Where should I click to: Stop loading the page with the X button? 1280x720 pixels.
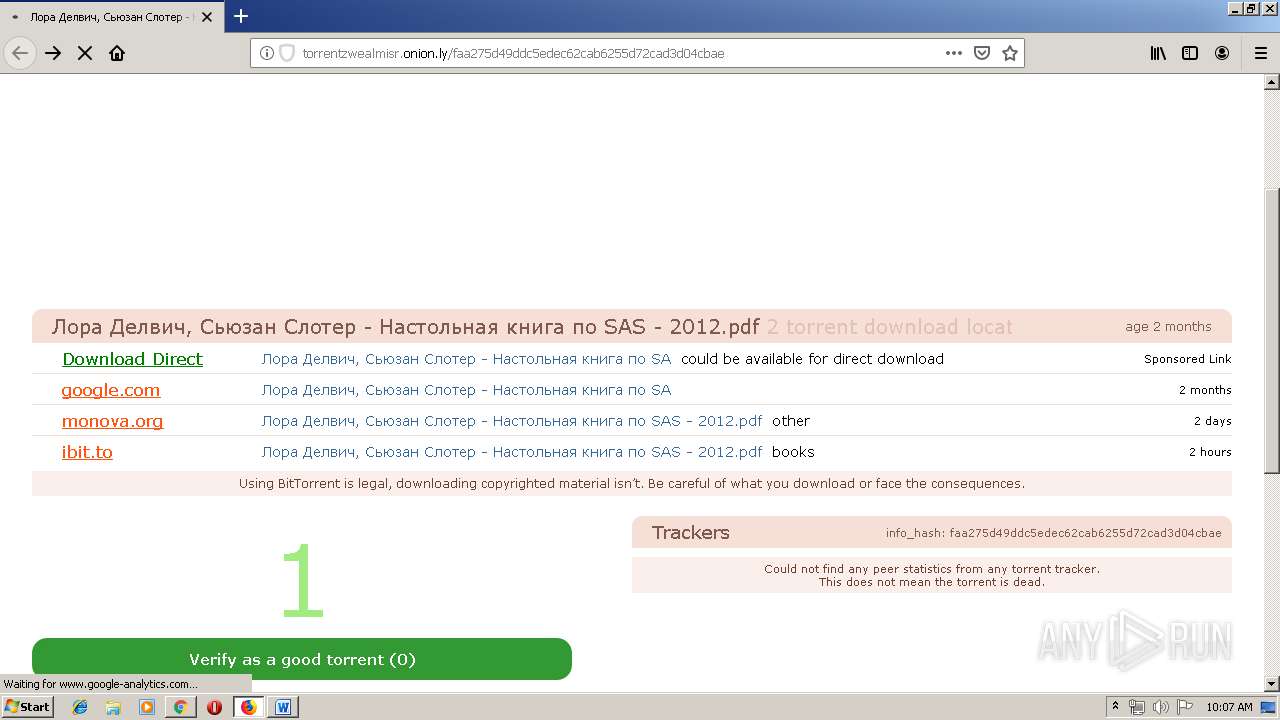(x=85, y=53)
